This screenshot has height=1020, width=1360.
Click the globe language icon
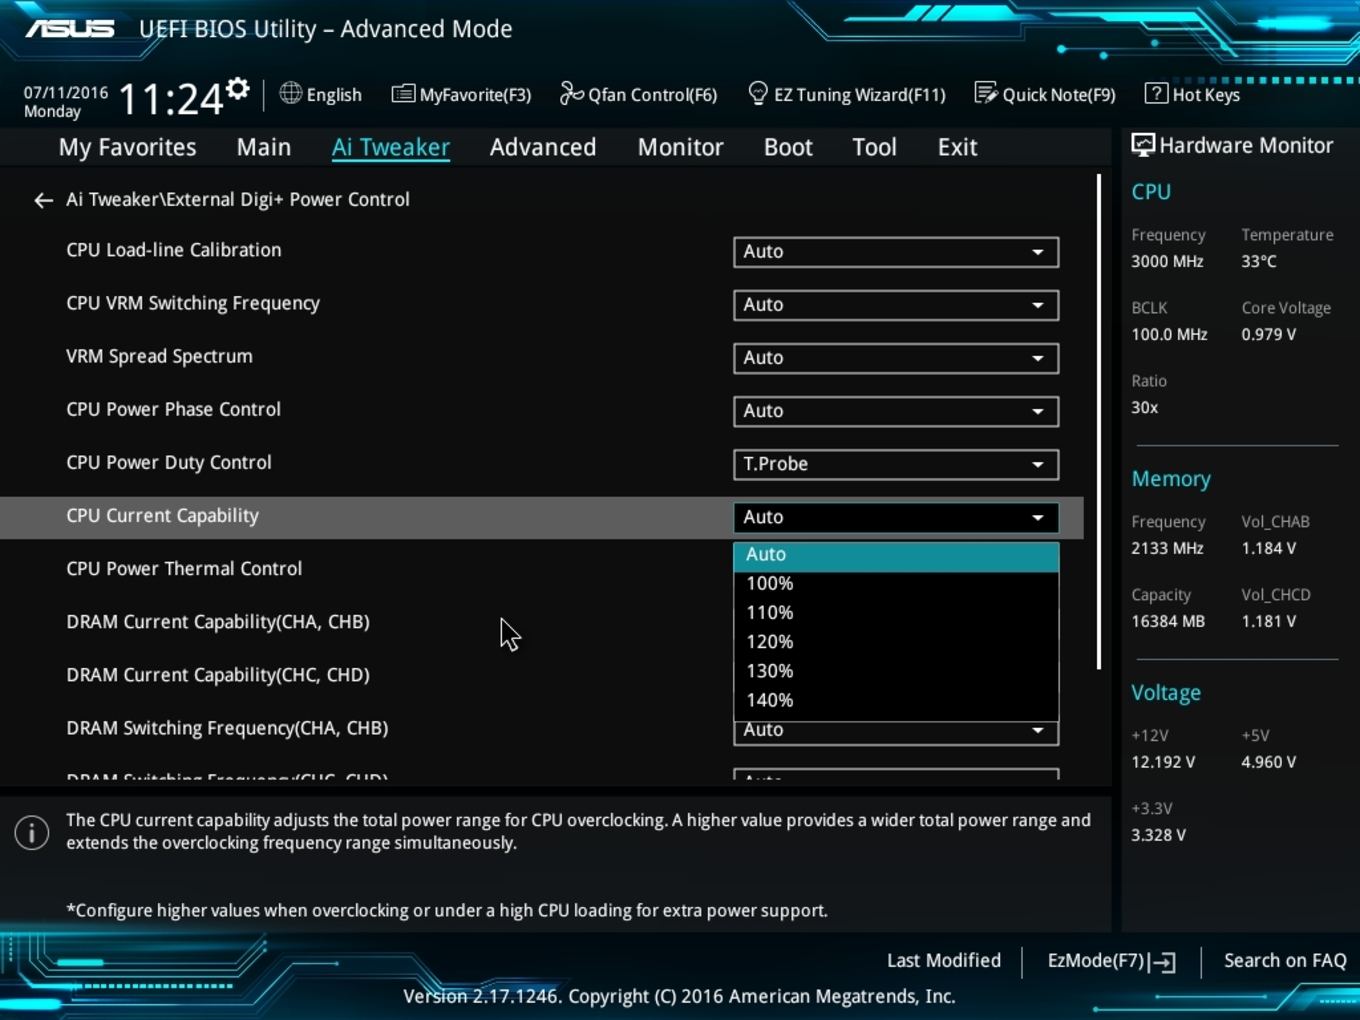290,93
